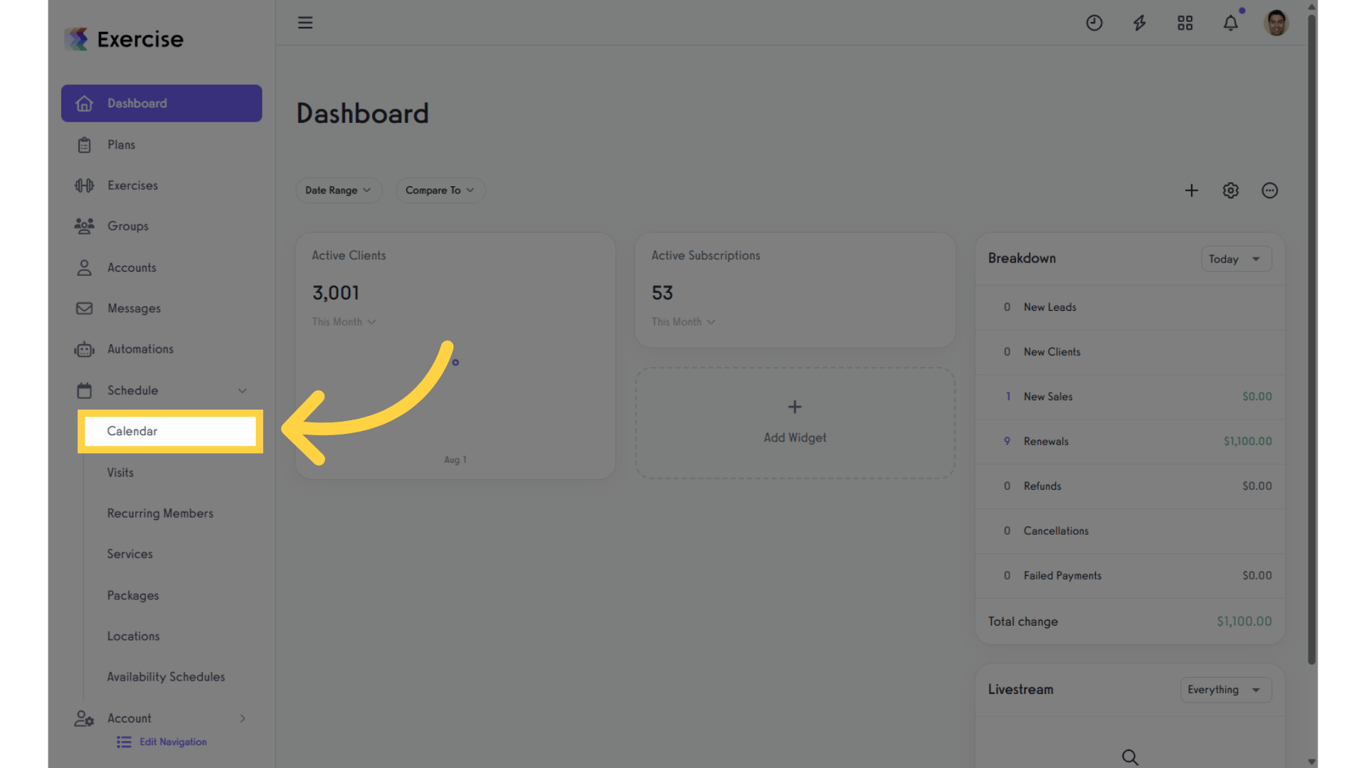
Task: Go to Exercises in the sidebar
Action: tap(133, 185)
